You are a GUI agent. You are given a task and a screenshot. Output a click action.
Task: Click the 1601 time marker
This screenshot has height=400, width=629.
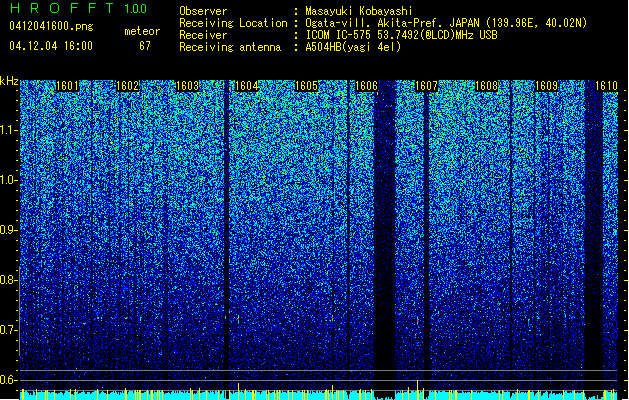pyautogui.click(x=67, y=86)
